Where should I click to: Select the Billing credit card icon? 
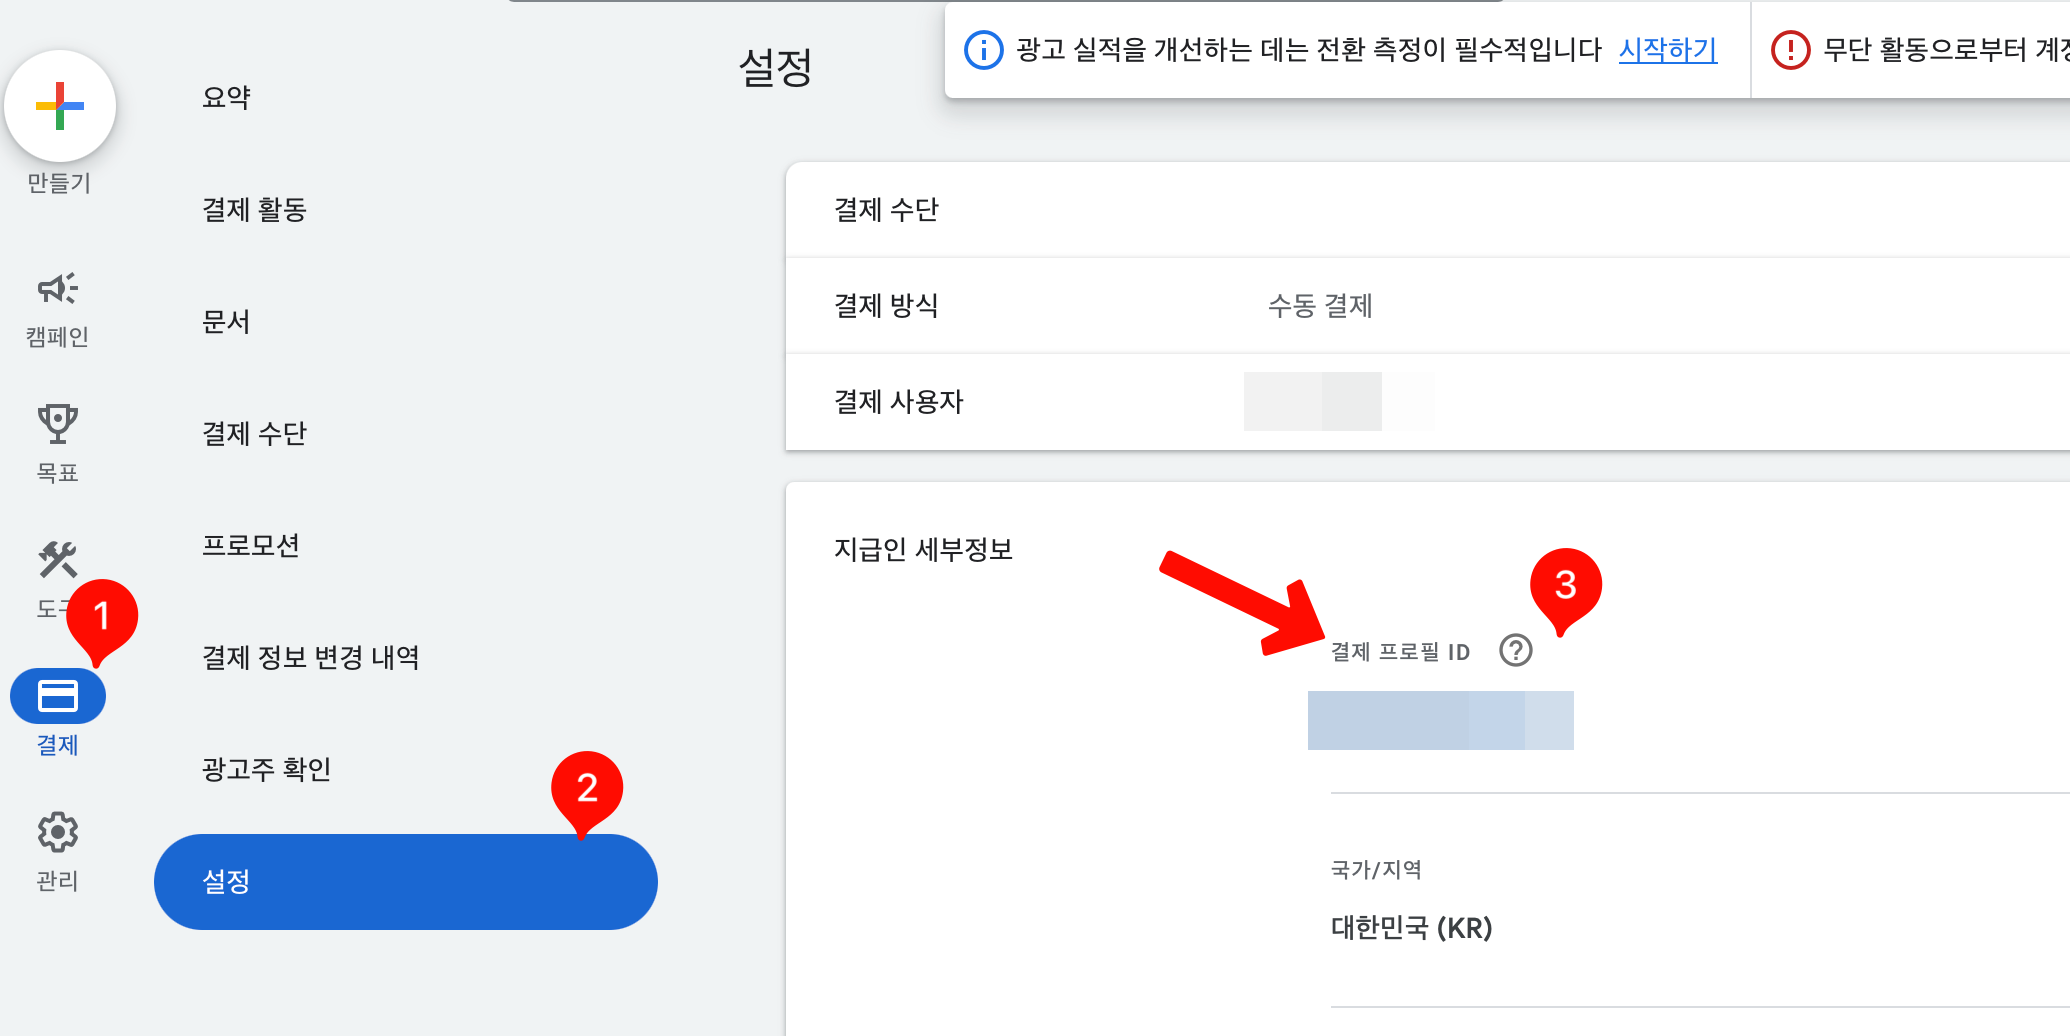pos(58,696)
